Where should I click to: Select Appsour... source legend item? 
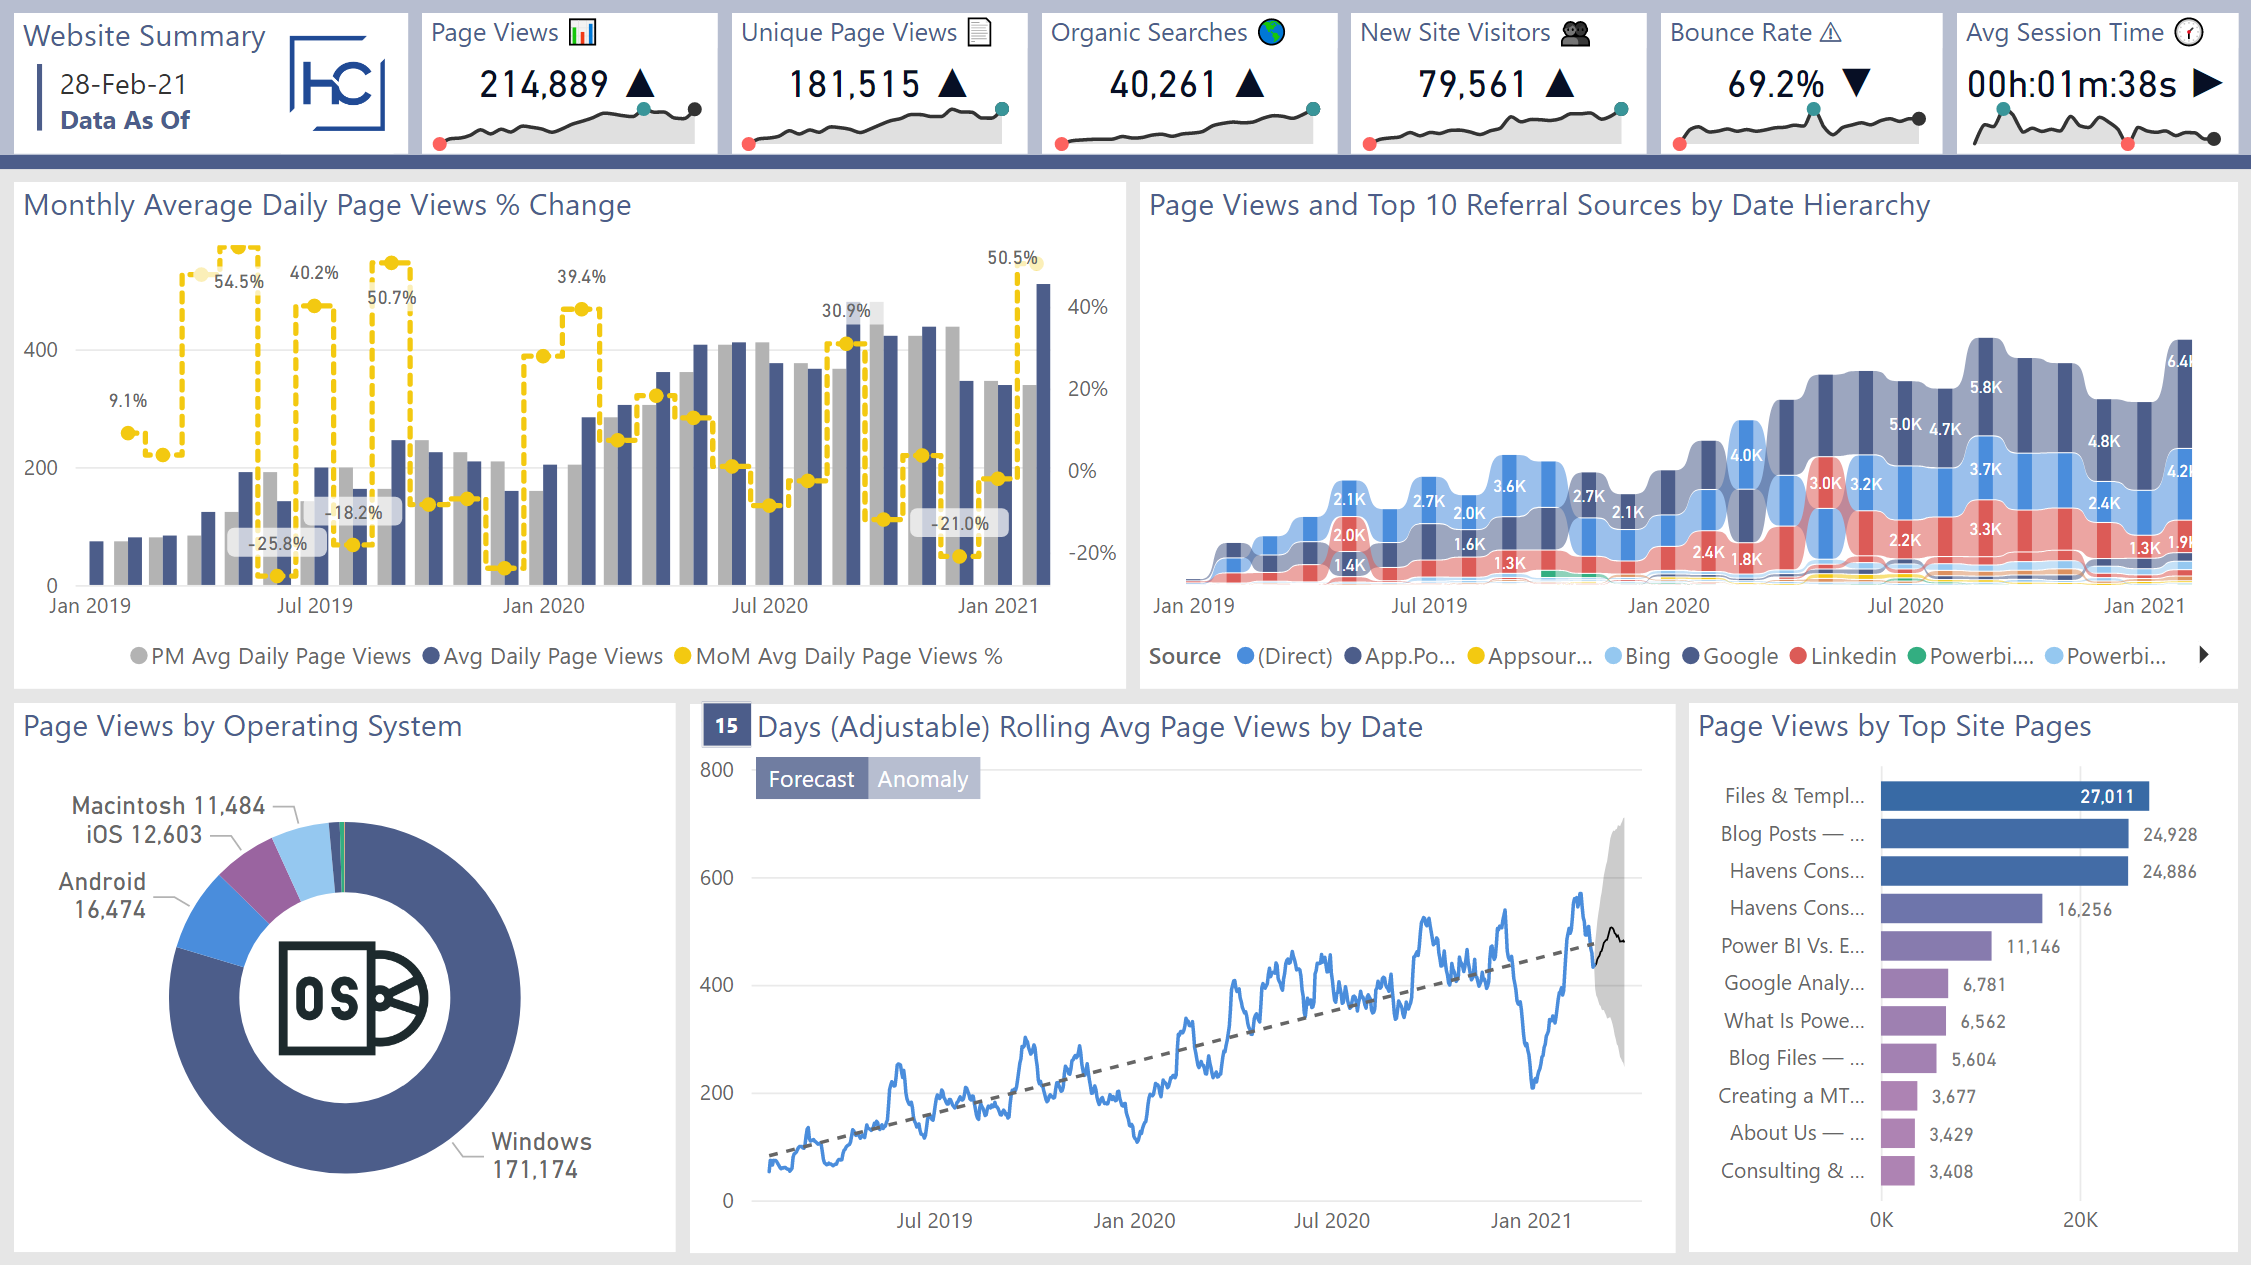tap(1529, 656)
